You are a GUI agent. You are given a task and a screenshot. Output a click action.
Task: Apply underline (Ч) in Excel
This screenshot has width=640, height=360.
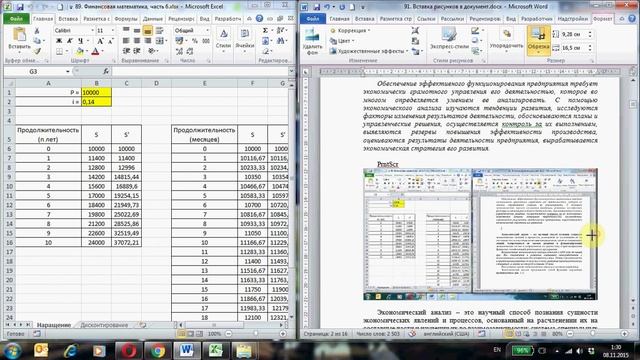pyautogui.click(x=80, y=41)
